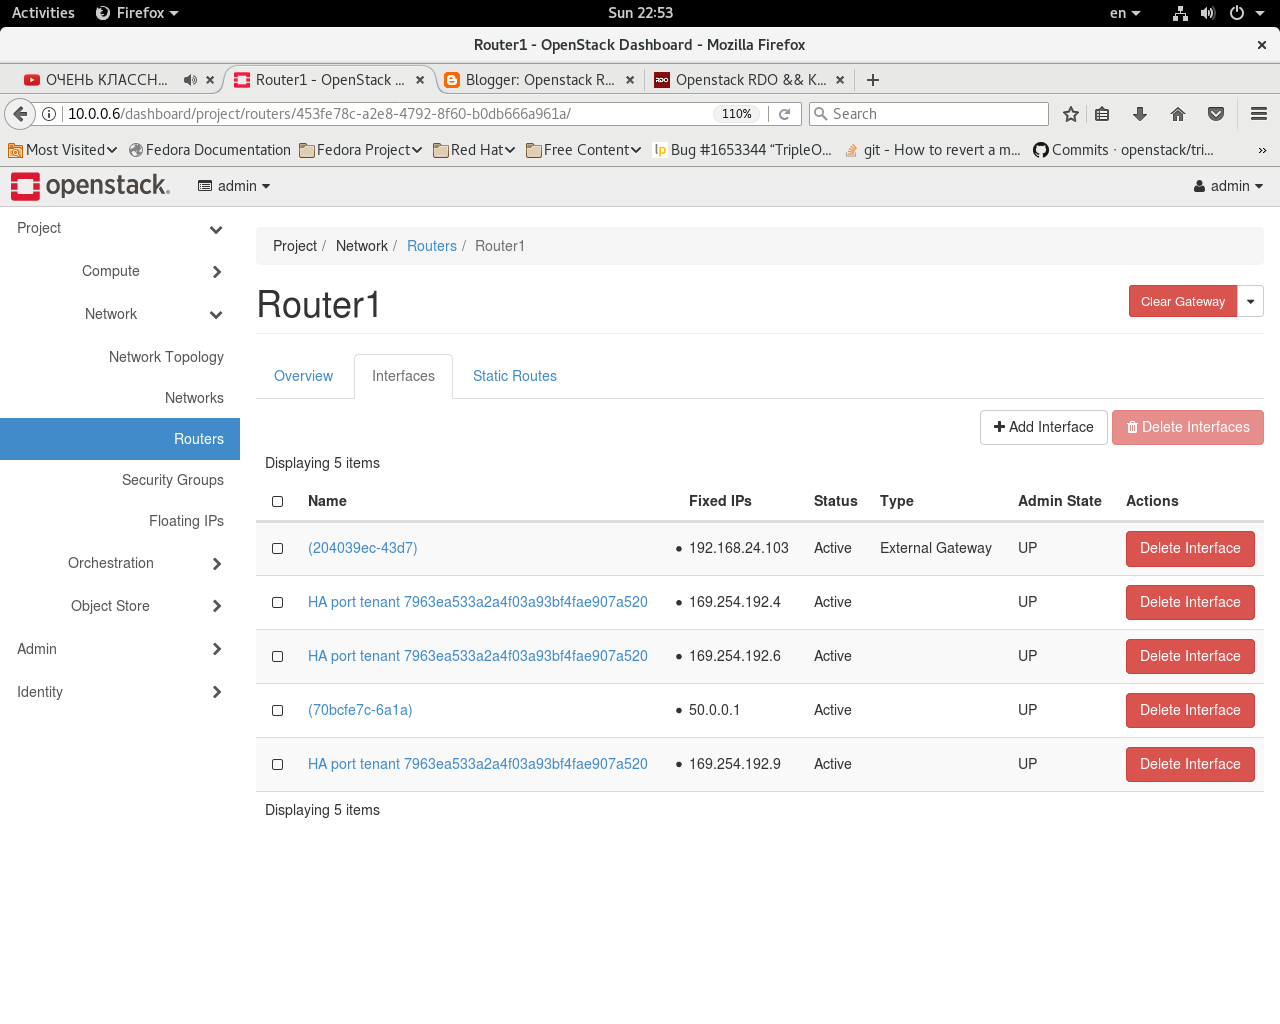
Task: Click the volume icon in the top bar
Action: point(1208,13)
